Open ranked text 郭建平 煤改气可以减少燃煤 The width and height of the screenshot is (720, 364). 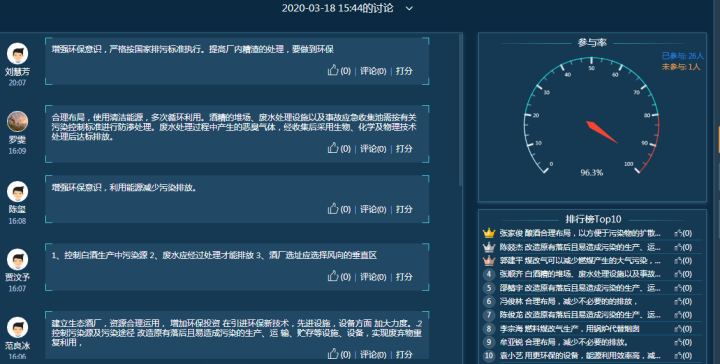coord(580,260)
